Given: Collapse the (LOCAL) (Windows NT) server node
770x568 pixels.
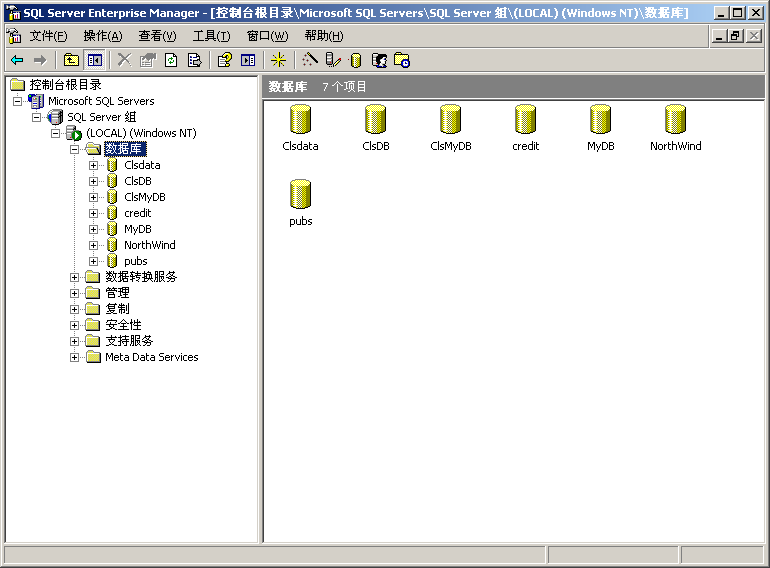Looking at the screenshot, I should (x=55, y=134).
